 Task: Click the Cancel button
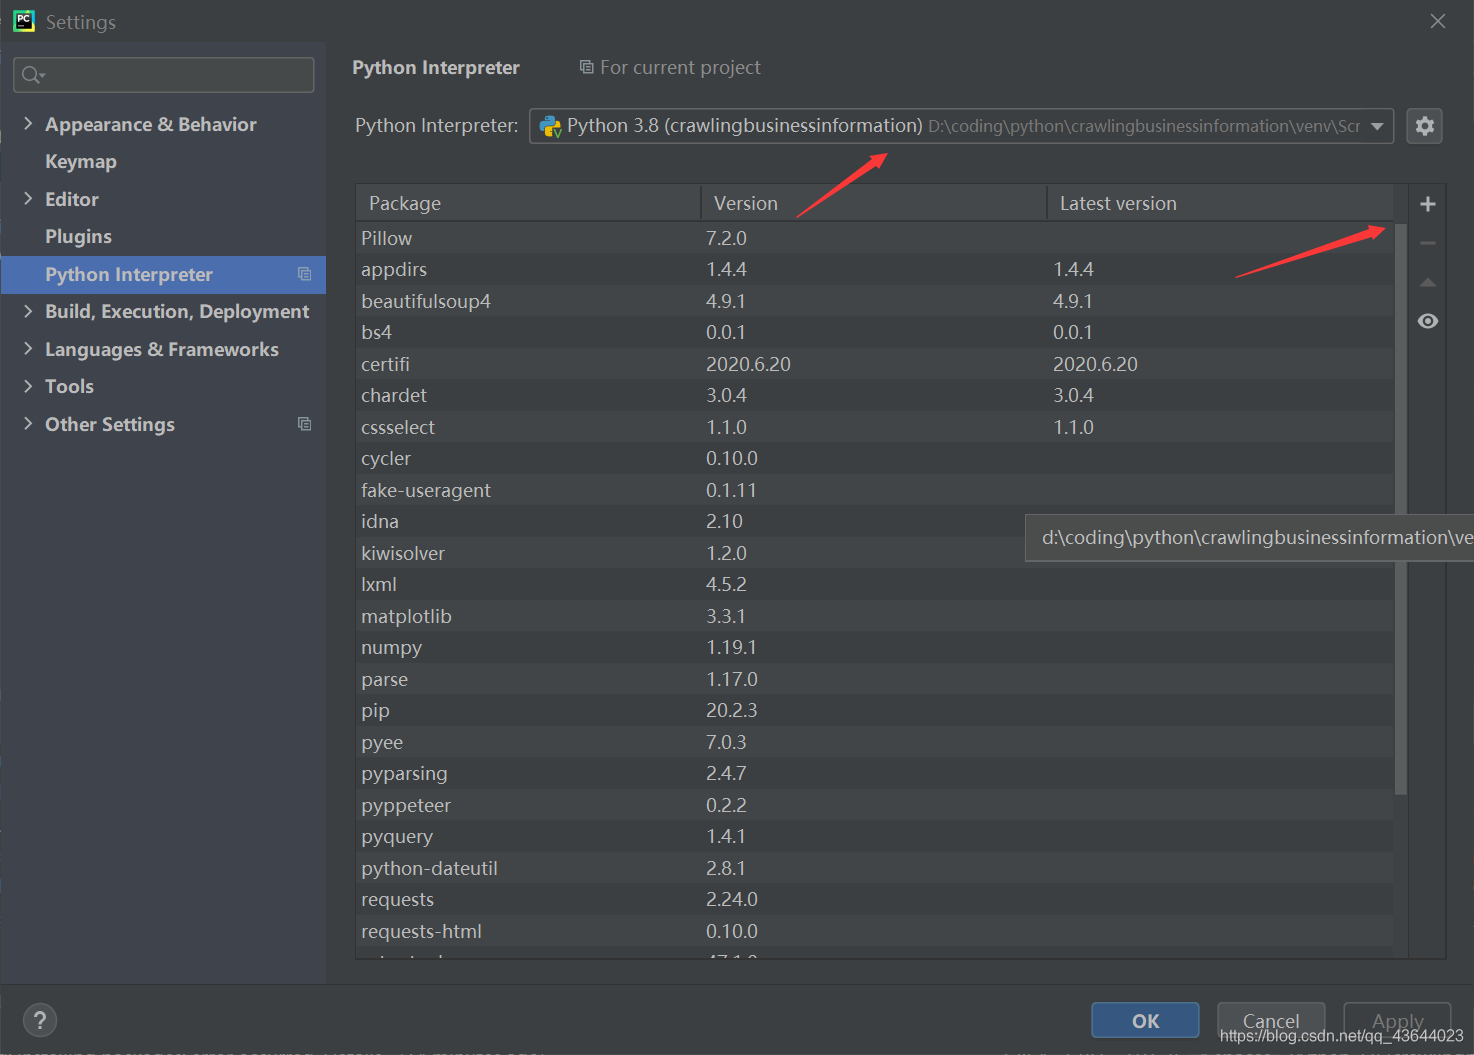1271,1020
